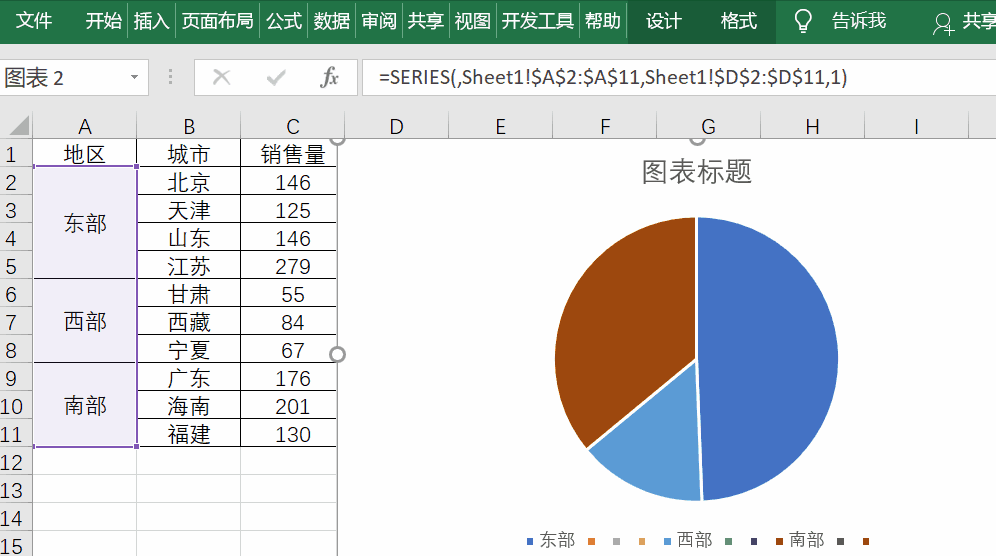Click the 西藏 cell
Viewport: 996px width, 556px height.
tap(189, 322)
